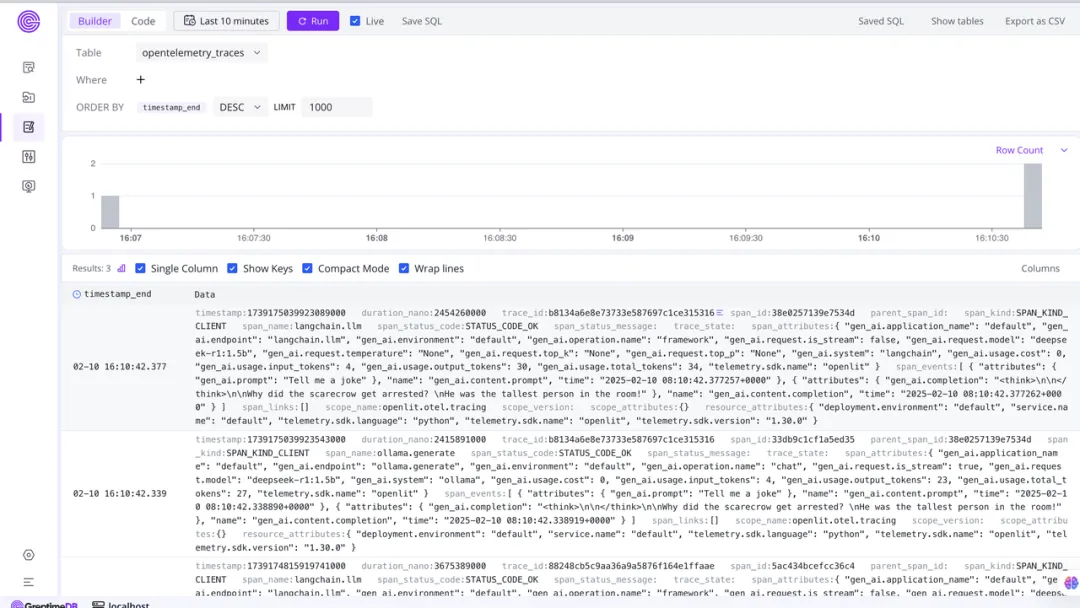
Task: Uncheck Wrap lines
Action: [x=404, y=268]
